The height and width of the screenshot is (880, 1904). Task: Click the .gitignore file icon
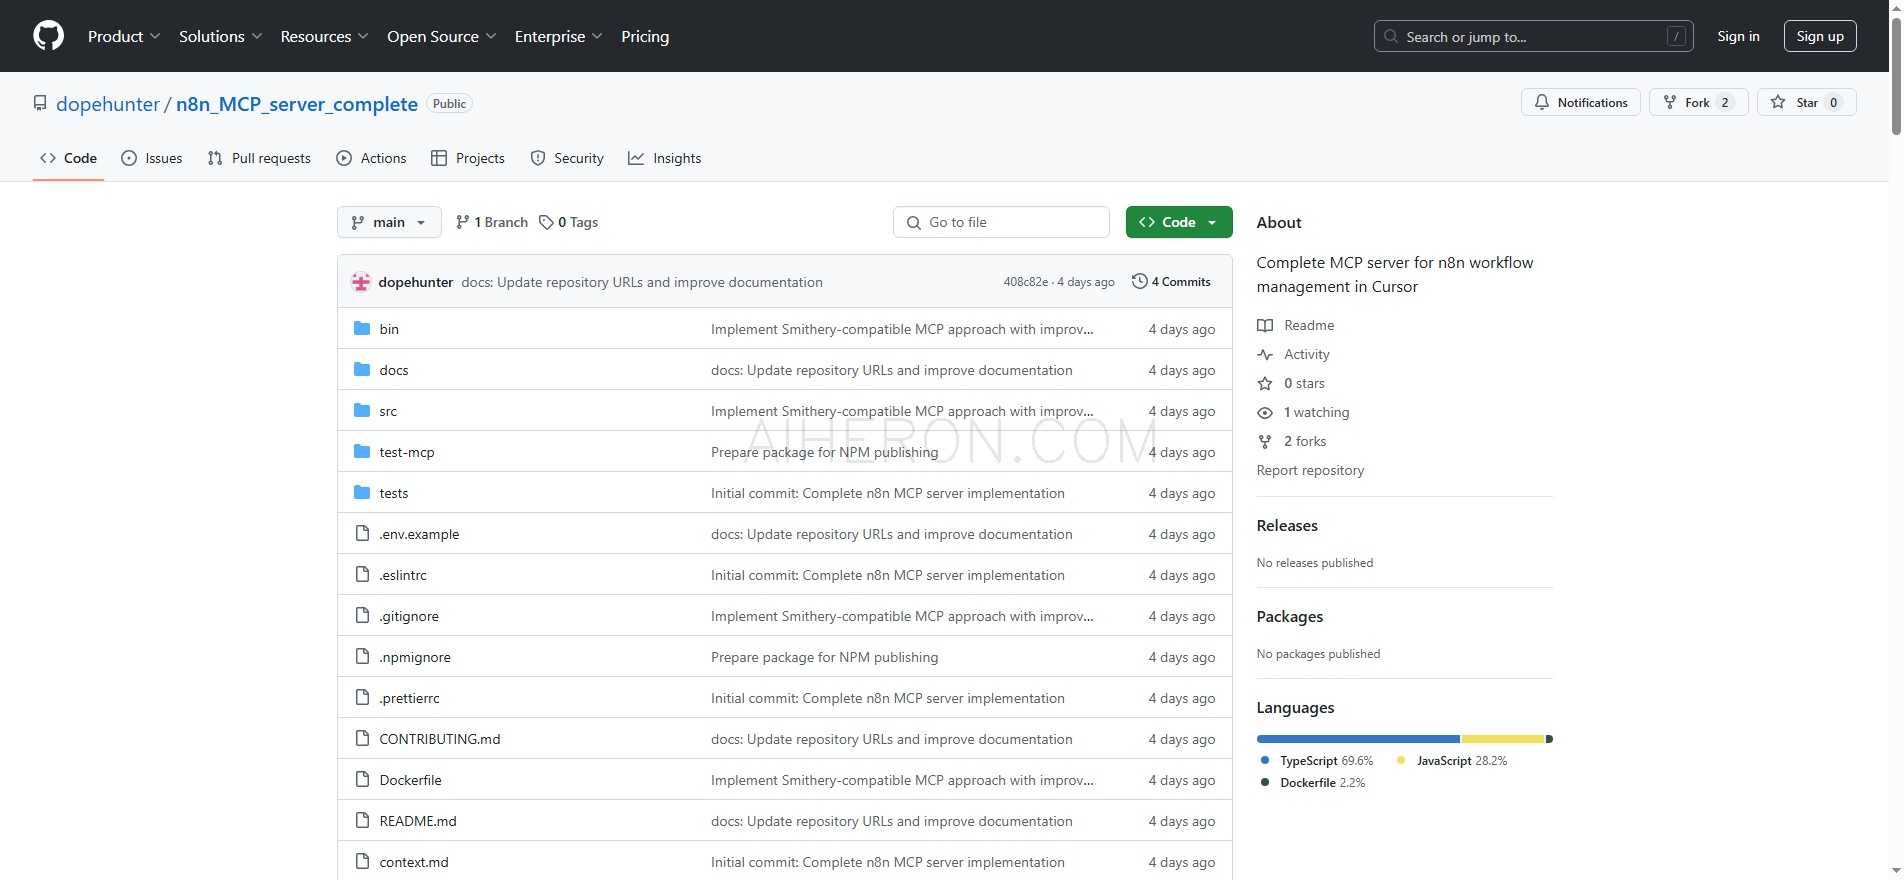tap(362, 615)
